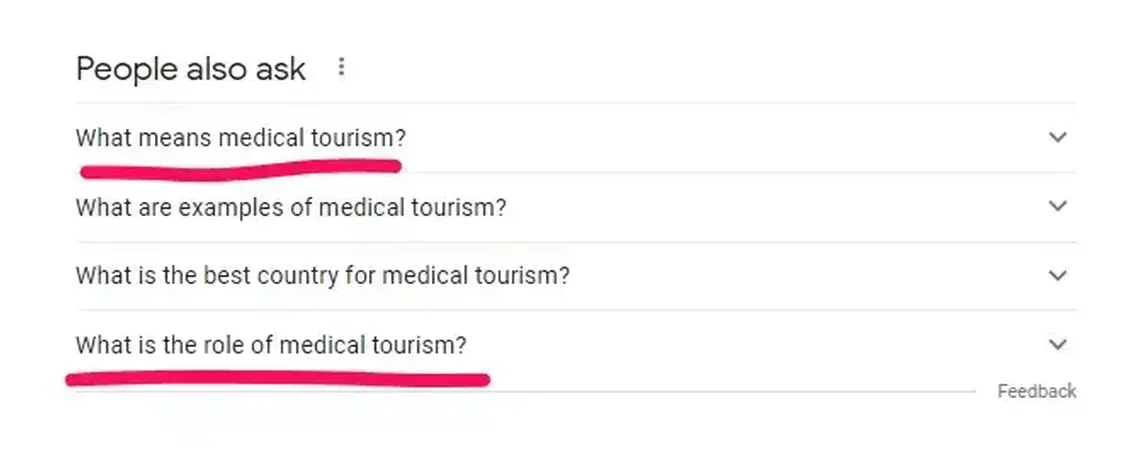
Task: Expand the role of medical tourism chevron
Action: (x=1057, y=345)
